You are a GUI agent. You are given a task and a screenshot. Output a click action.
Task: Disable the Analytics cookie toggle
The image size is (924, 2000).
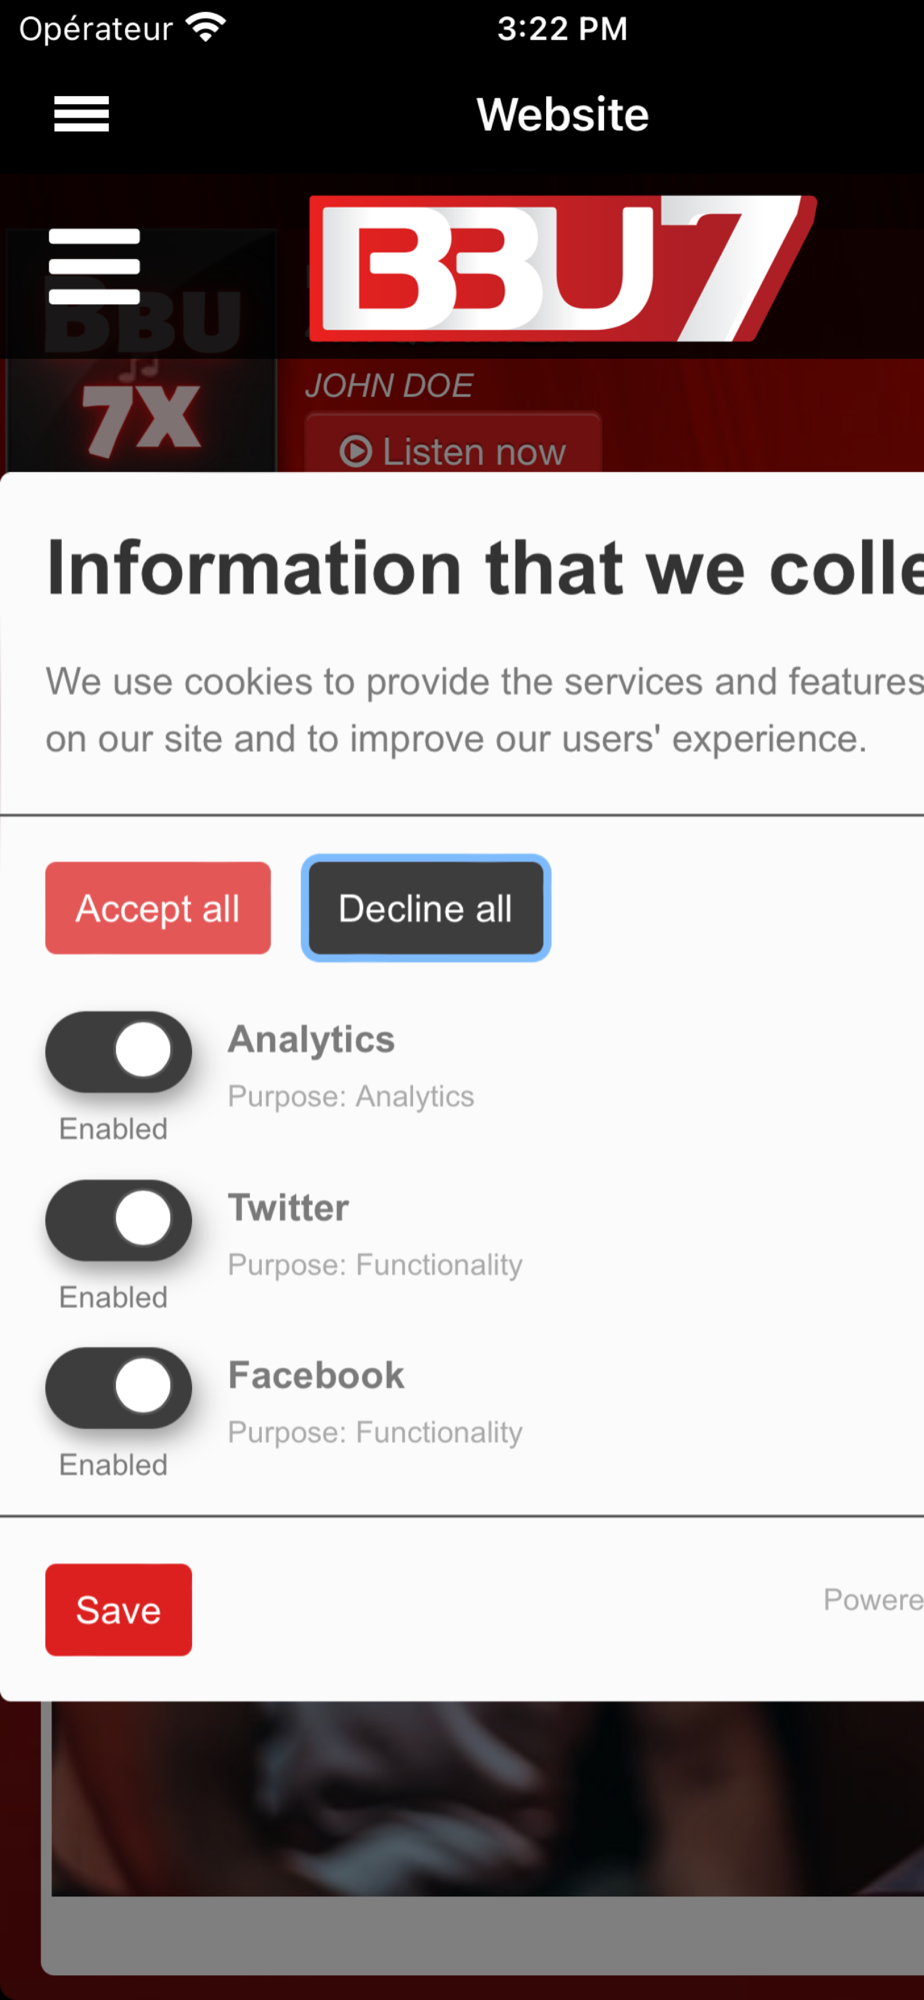pos(118,1052)
